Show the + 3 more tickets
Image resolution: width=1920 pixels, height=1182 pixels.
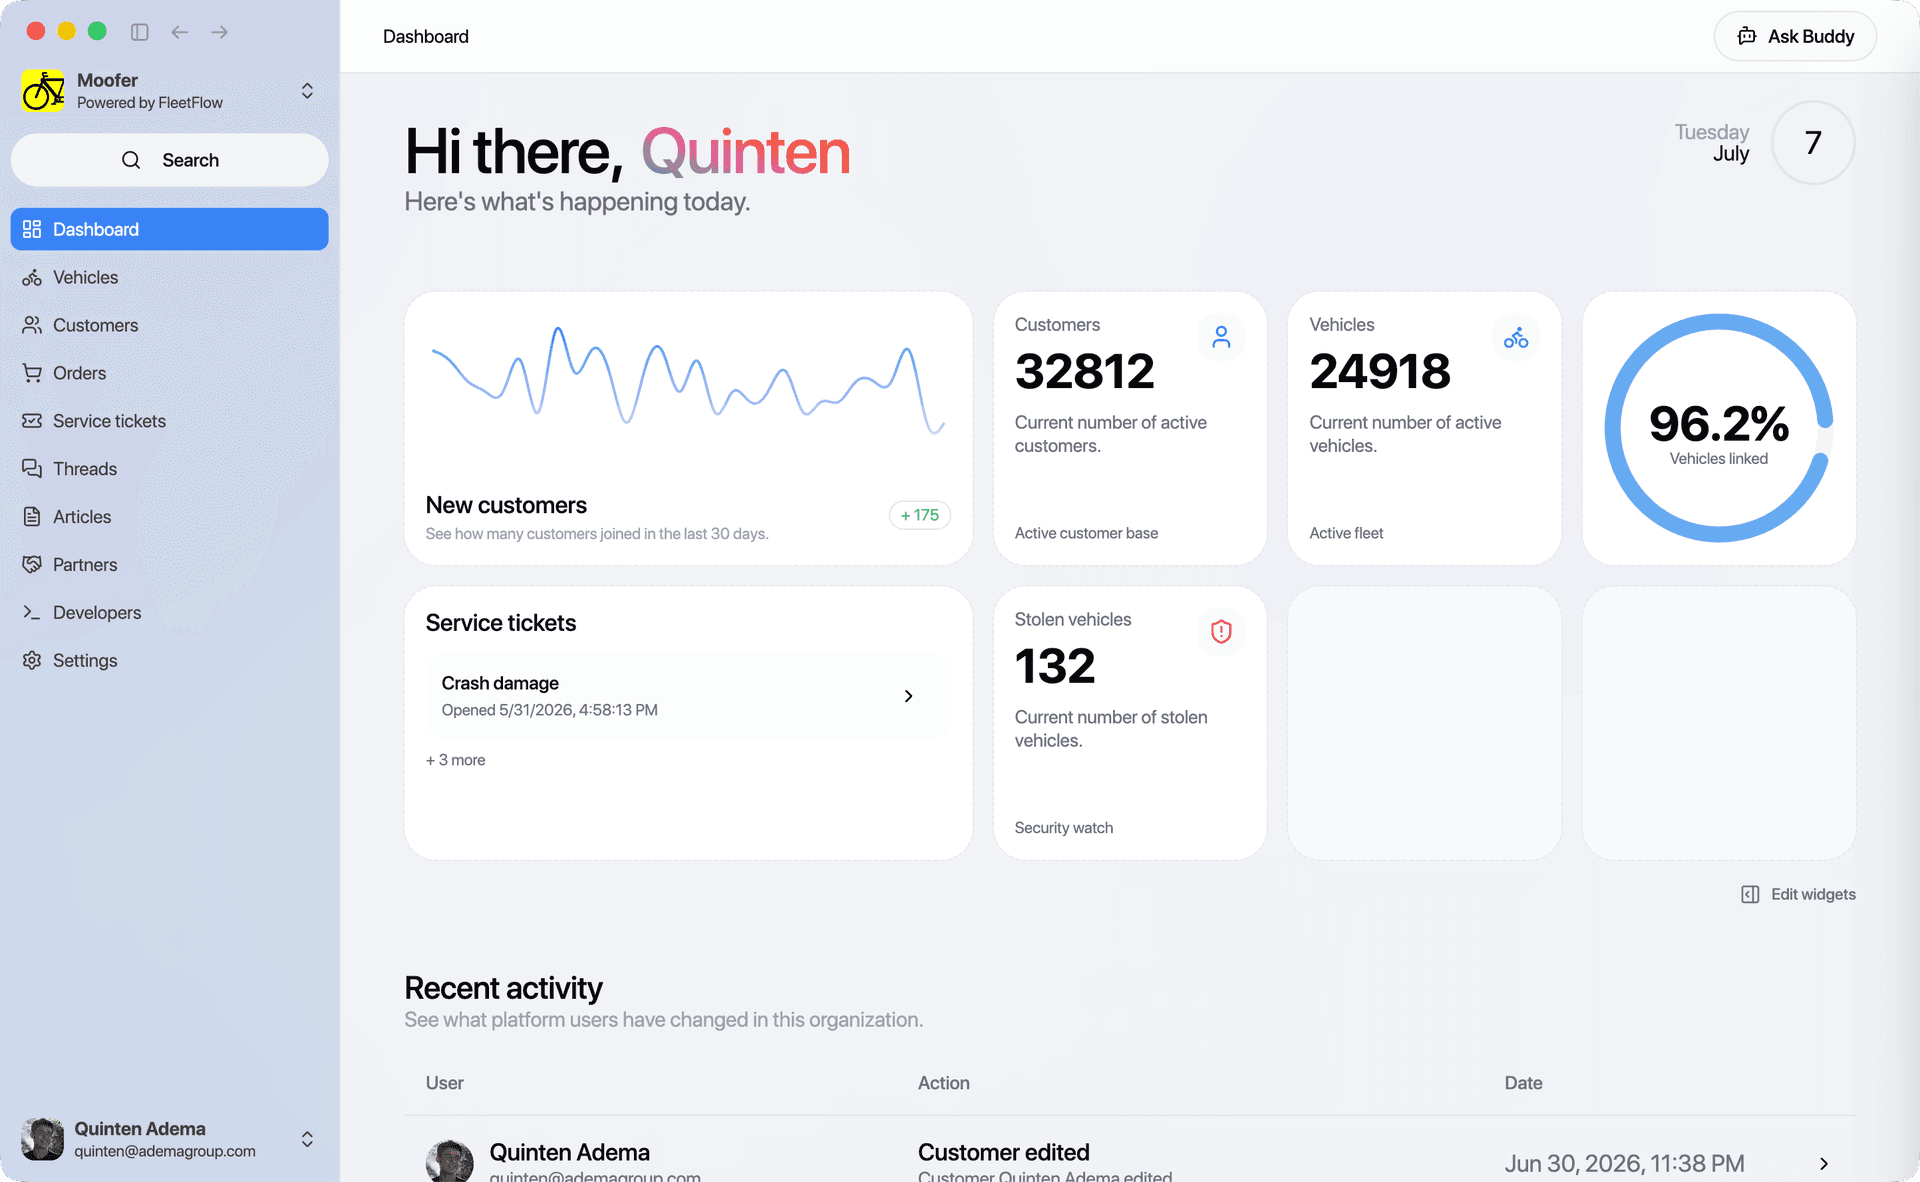(456, 760)
